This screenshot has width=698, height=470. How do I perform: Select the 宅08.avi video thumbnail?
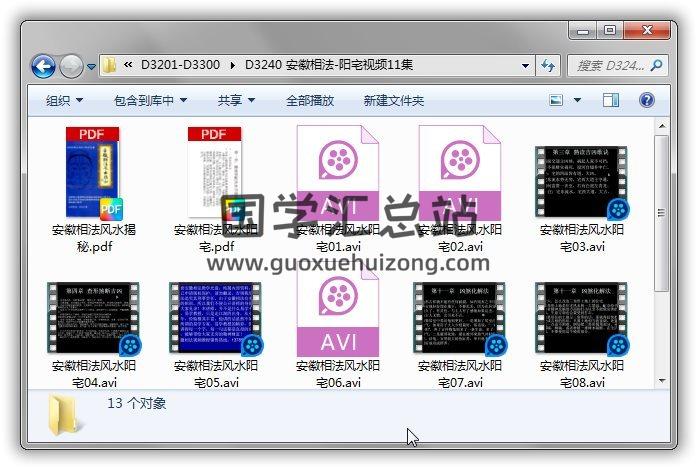coord(581,319)
